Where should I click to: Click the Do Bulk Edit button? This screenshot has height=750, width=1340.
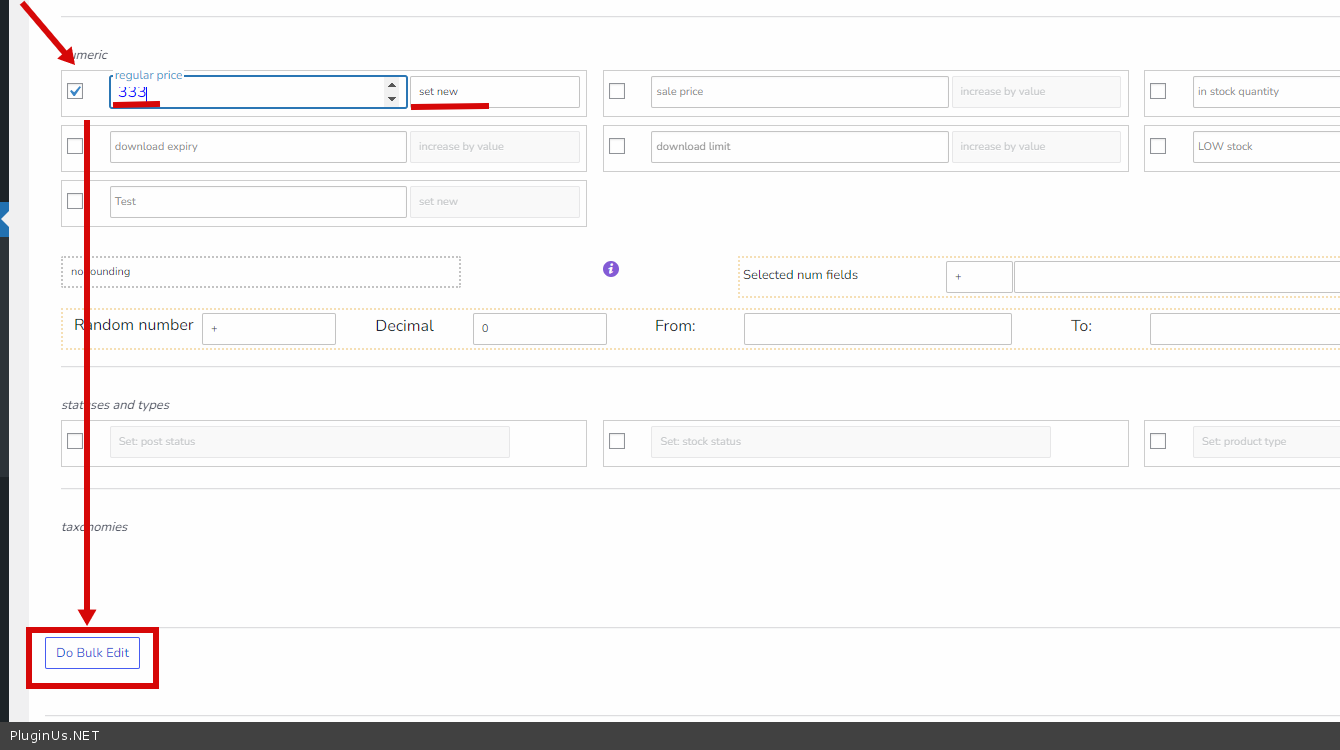click(92, 653)
